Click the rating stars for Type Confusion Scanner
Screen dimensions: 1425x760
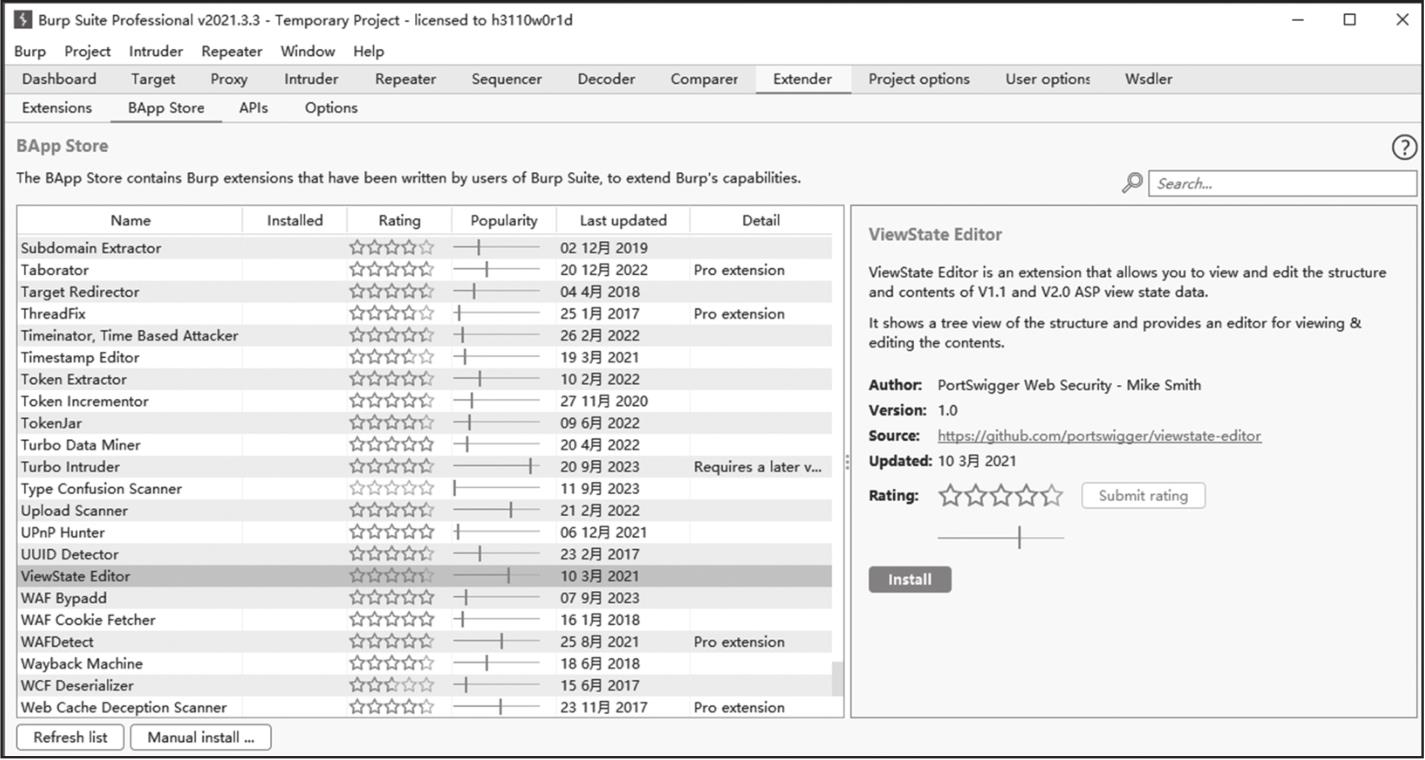[391, 489]
